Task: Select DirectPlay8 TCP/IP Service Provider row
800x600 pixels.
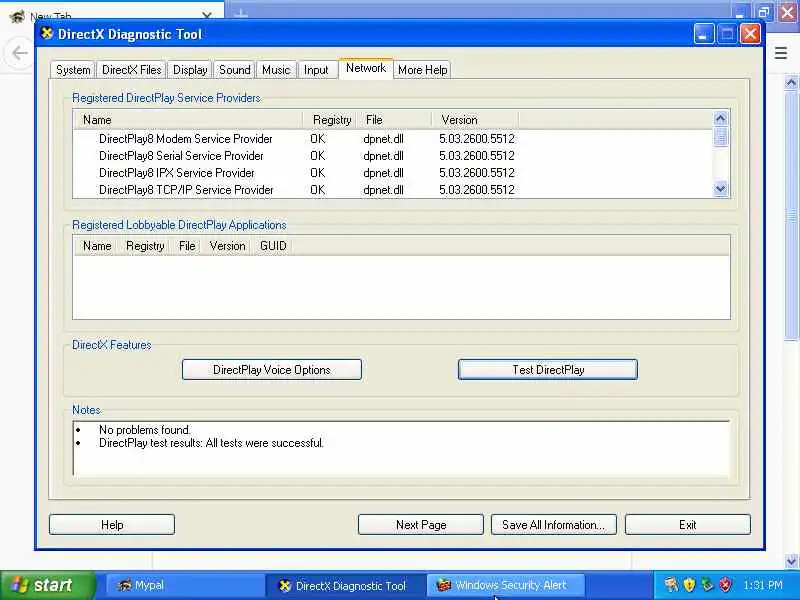Action: (x=393, y=190)
